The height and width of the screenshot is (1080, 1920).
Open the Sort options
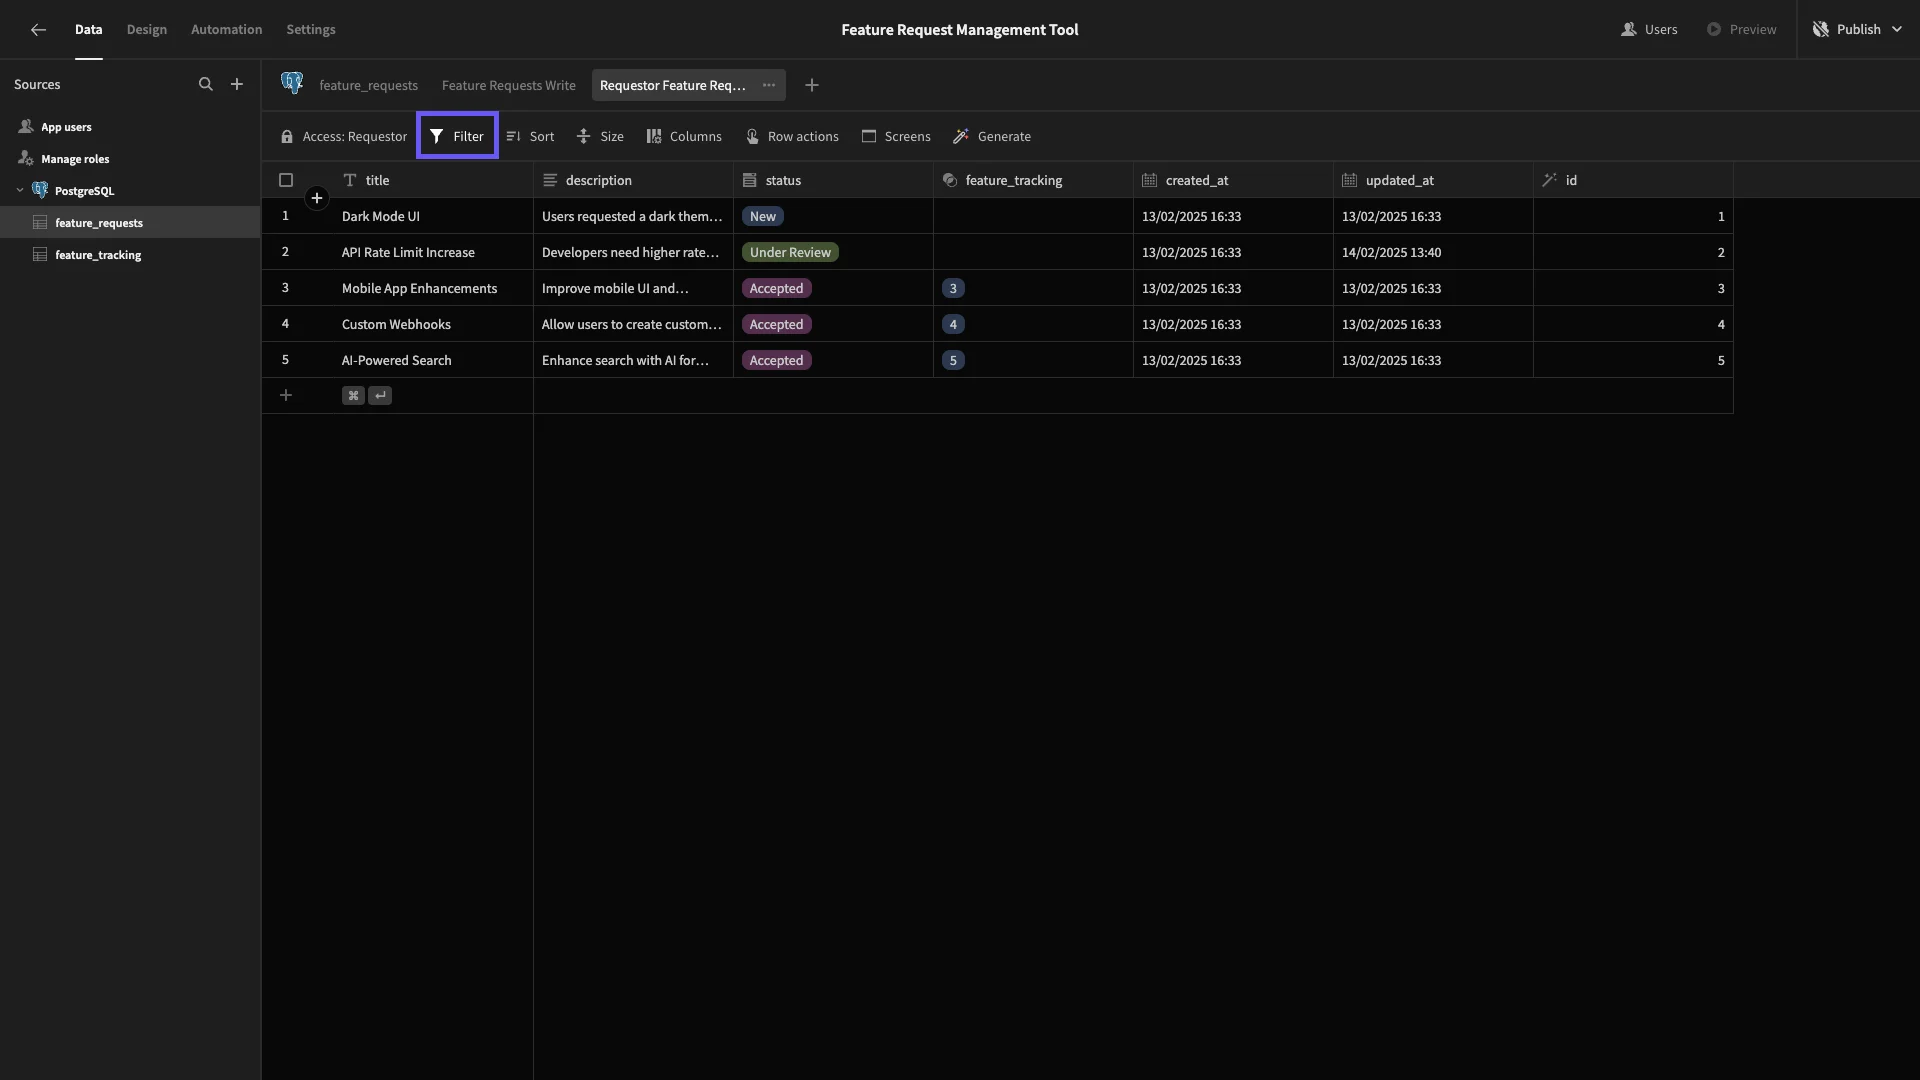[530, 136]
